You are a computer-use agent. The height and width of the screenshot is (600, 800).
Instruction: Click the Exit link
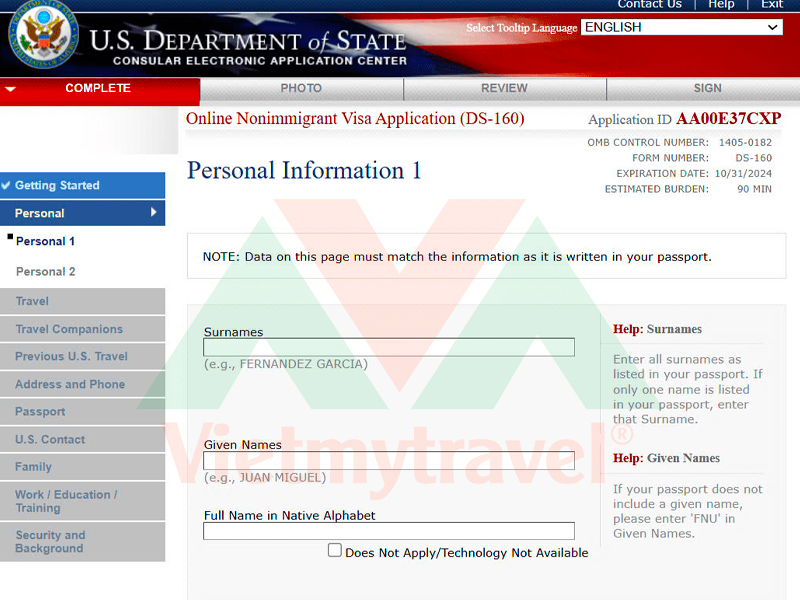[x=772, y=5]
